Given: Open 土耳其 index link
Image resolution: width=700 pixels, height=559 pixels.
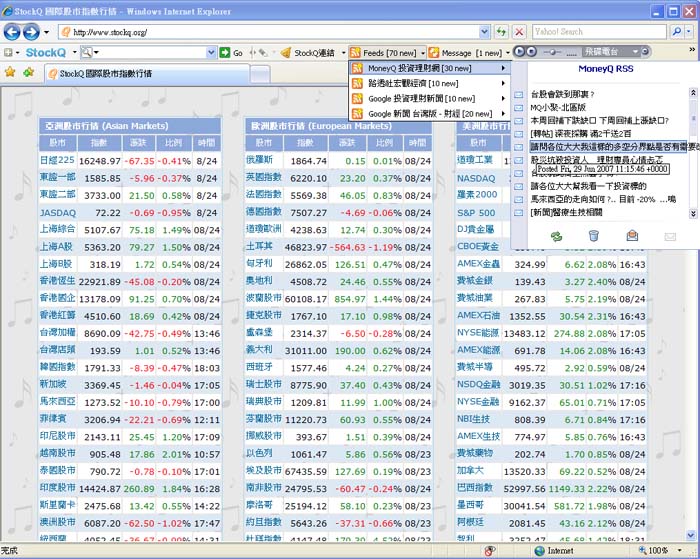Looking at the screenshot, I should coord(259,246).
